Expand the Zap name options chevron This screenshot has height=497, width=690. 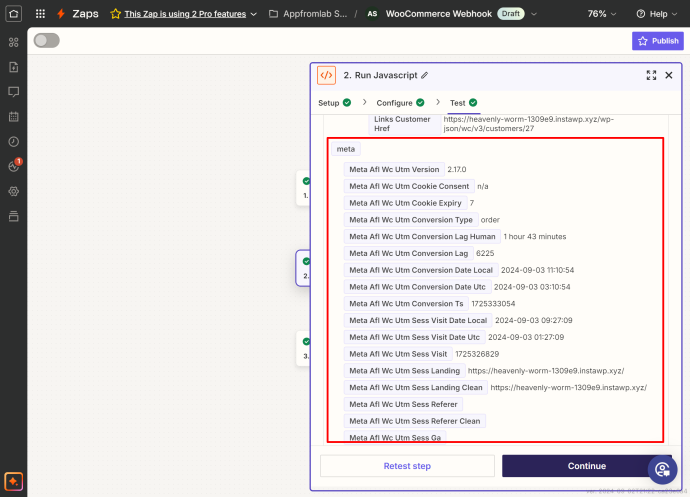tap(534, 14)
